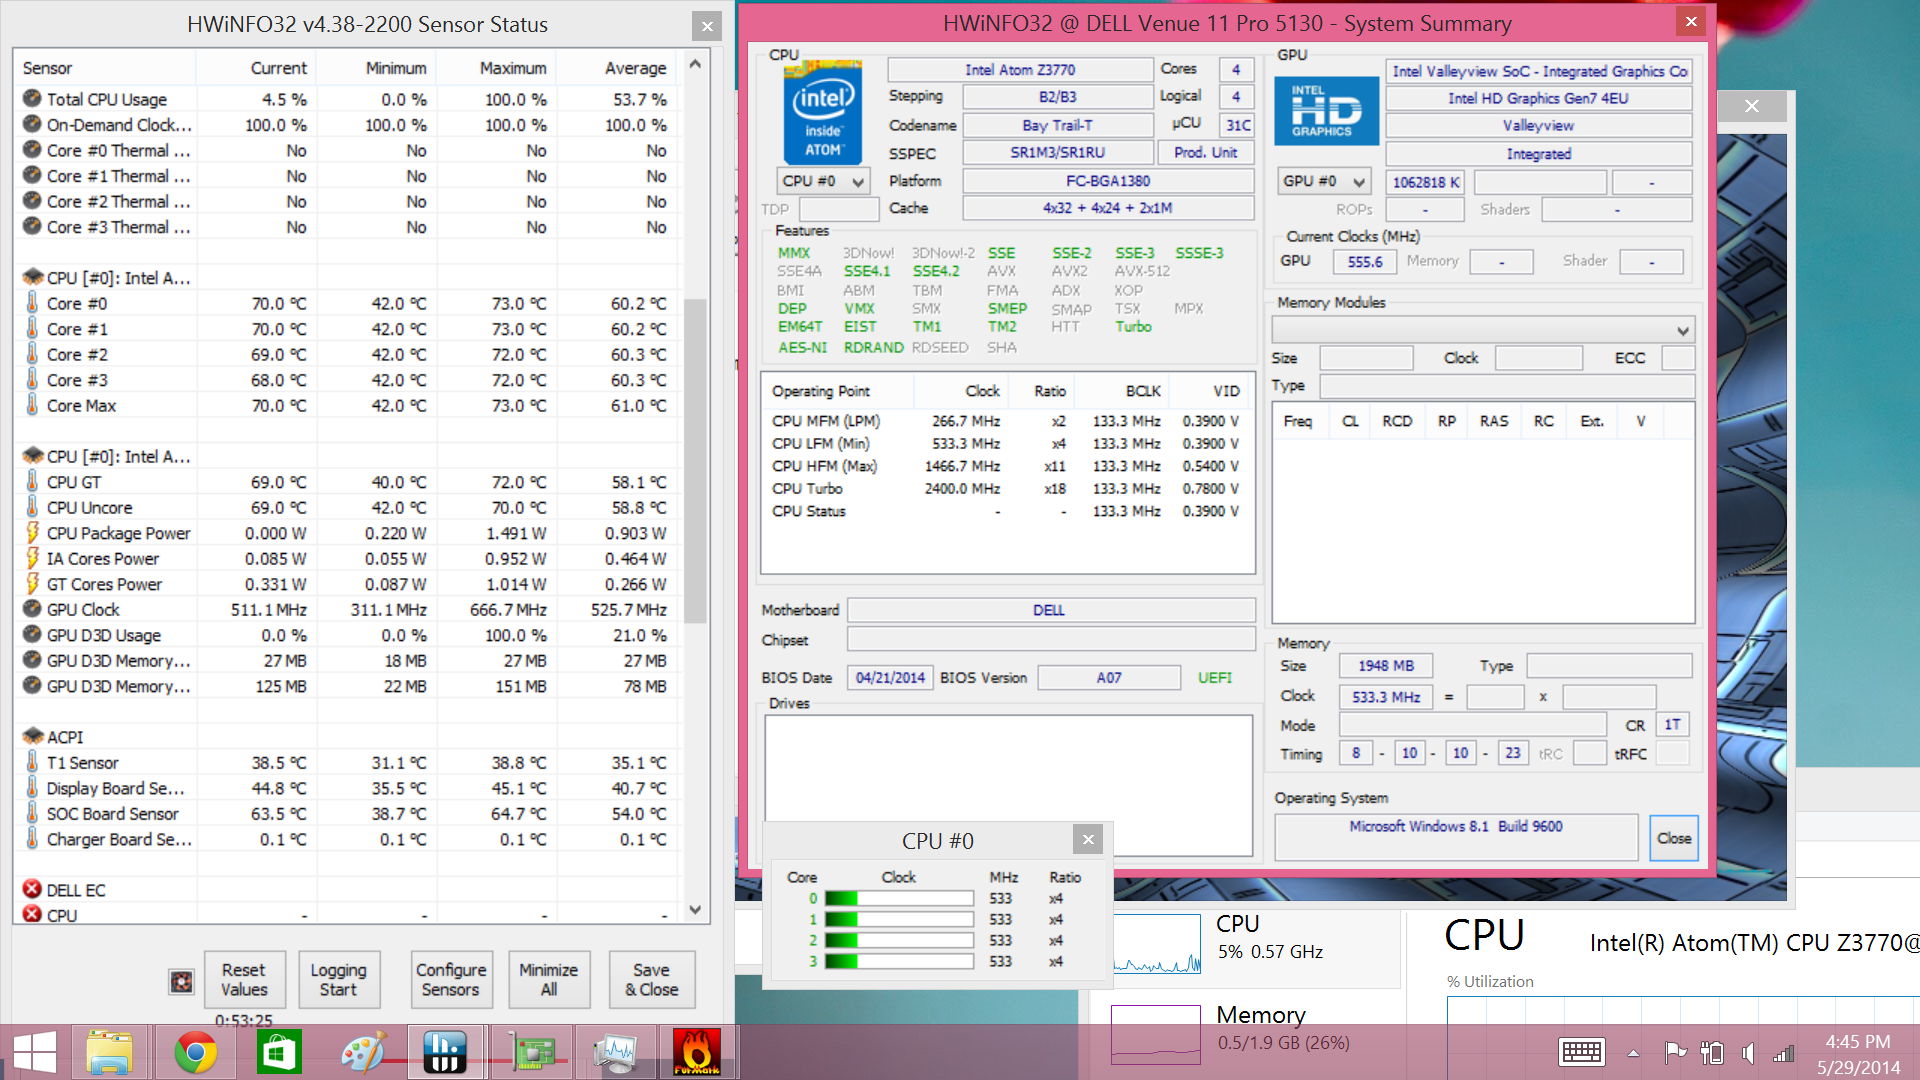Click the Save & Close button
1920x1080 pixels.
click(x=652, y=980)
